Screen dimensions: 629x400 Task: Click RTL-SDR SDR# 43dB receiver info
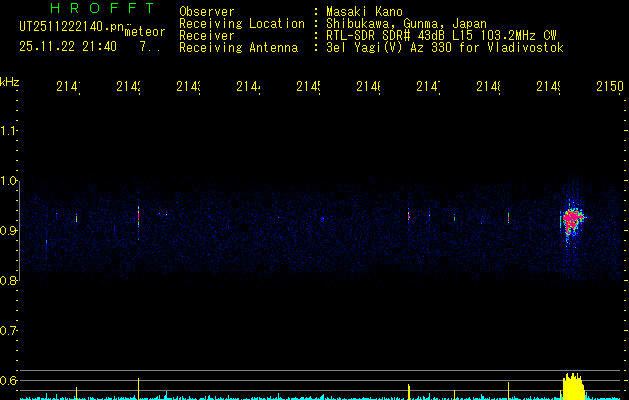[x=441, y=36]
